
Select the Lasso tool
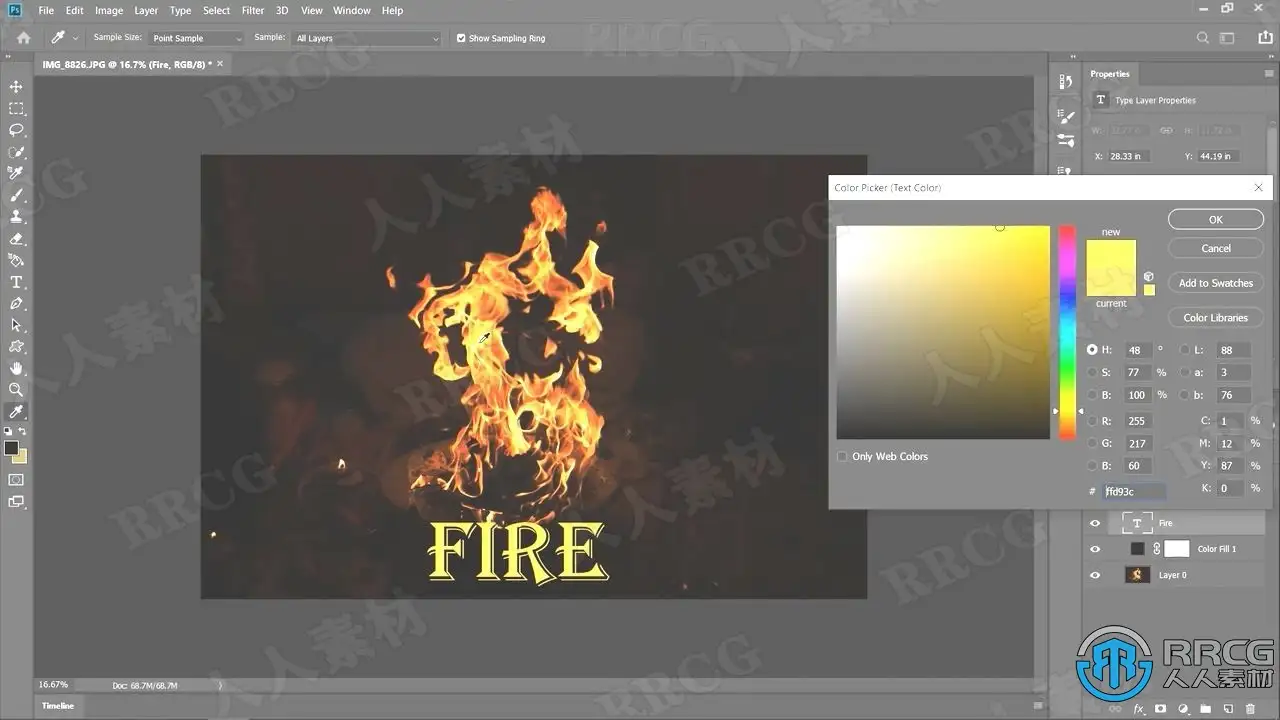16,130
